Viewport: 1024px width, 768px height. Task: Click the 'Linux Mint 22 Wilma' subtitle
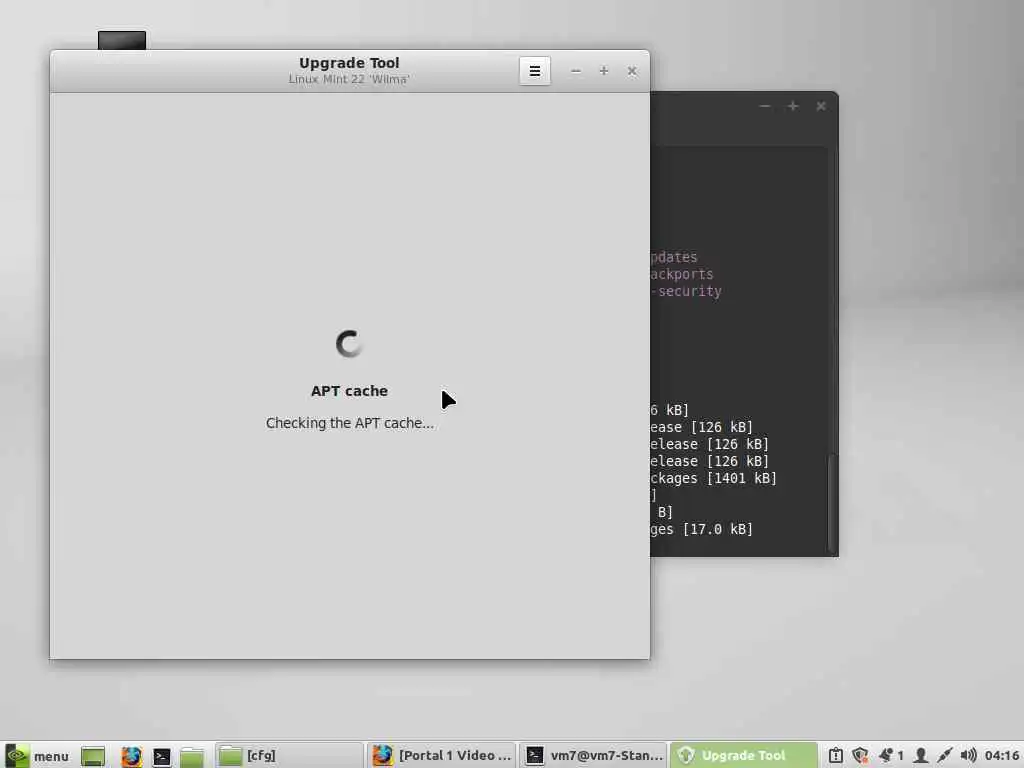(x=349, y=79)
